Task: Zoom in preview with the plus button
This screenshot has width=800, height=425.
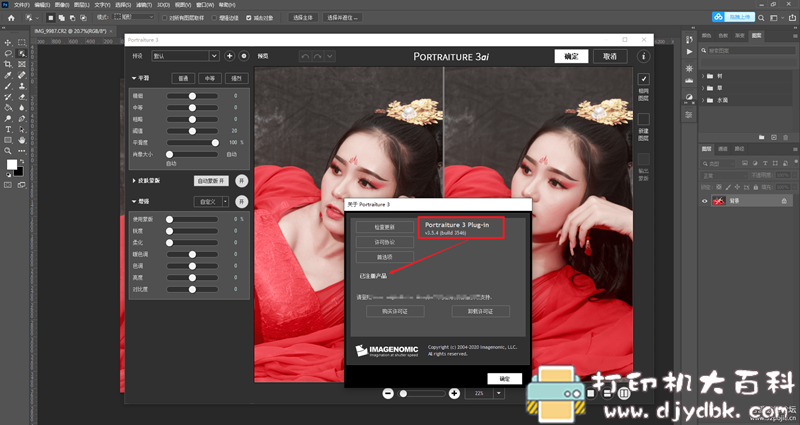Action: pos(454,393)
